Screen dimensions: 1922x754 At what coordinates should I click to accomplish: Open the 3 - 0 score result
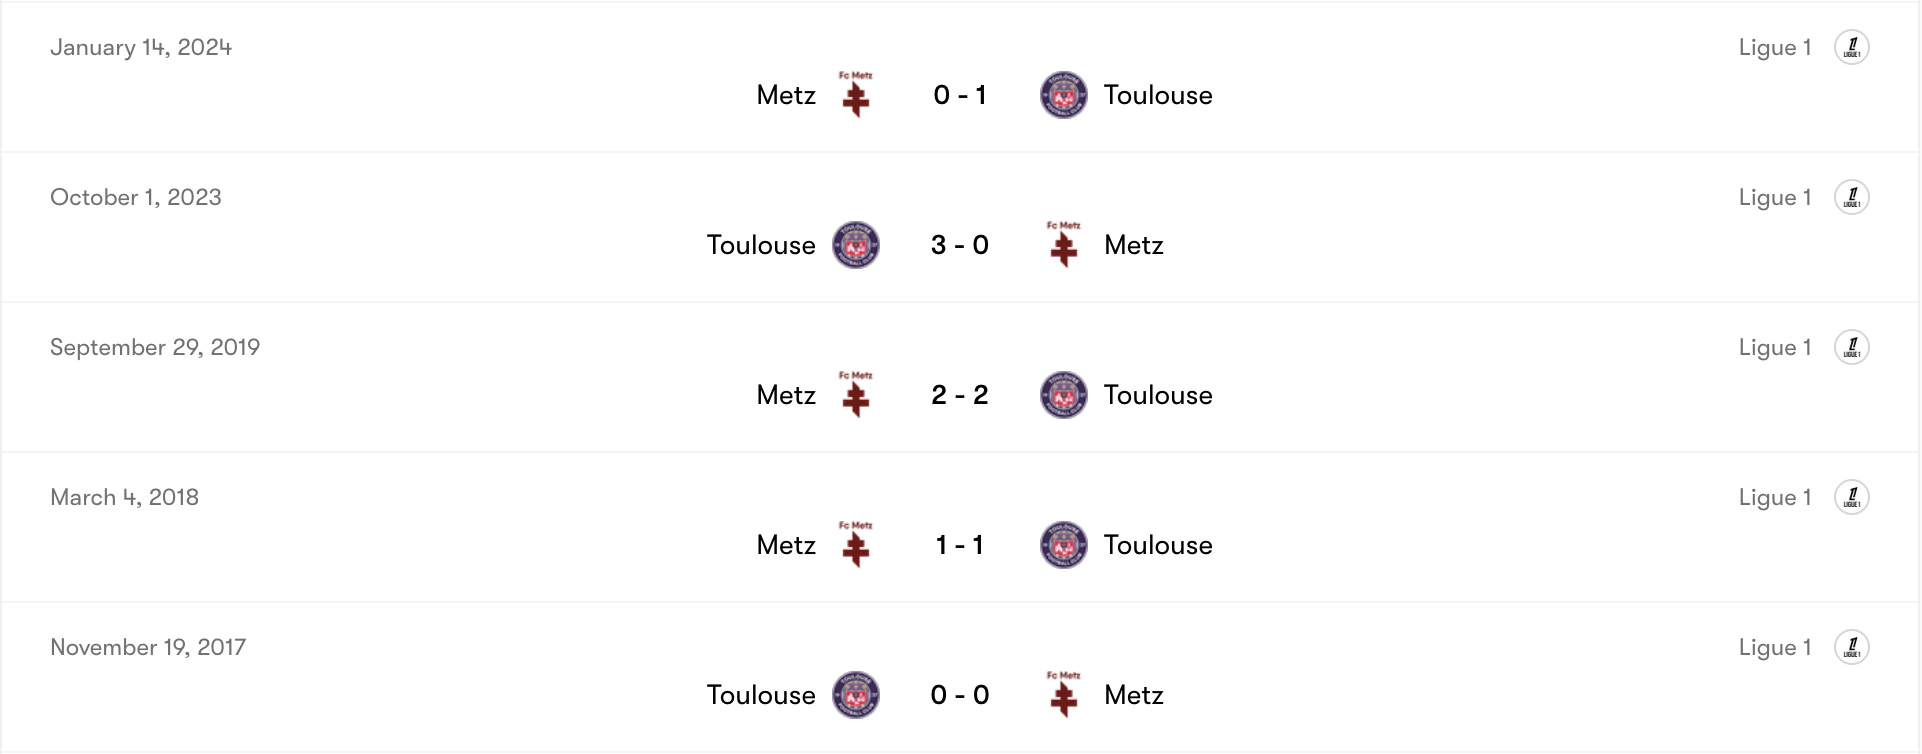point(960,245)
